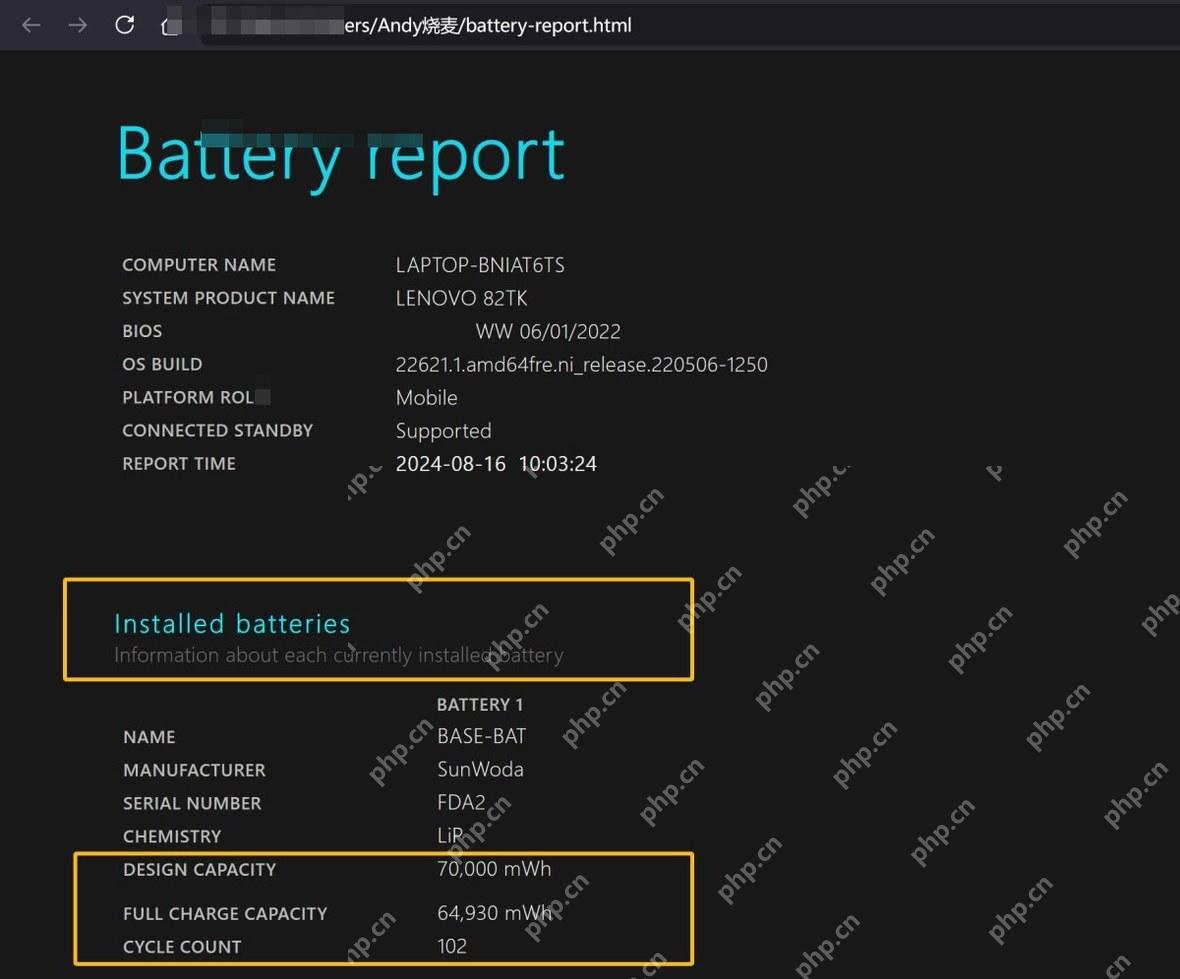Screen dimensions: 1180x979
Task: Select battery name value BASE-BAT
Action: (482, 736)
